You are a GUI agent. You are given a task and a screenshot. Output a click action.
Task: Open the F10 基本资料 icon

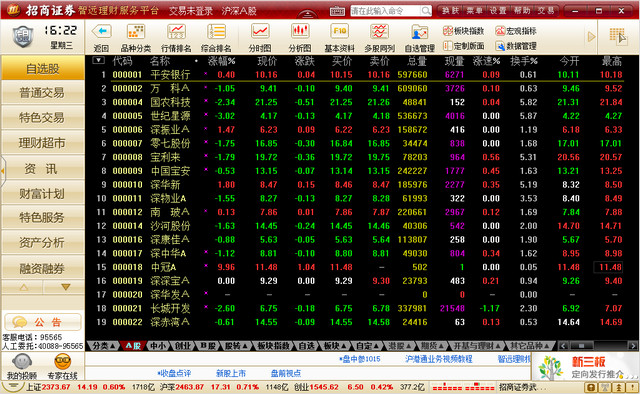[340, 31]
